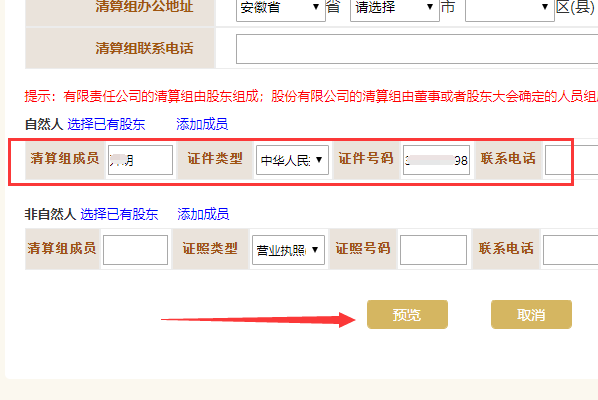Click 选择已有股东 link under 自然人

pos(106,124)
